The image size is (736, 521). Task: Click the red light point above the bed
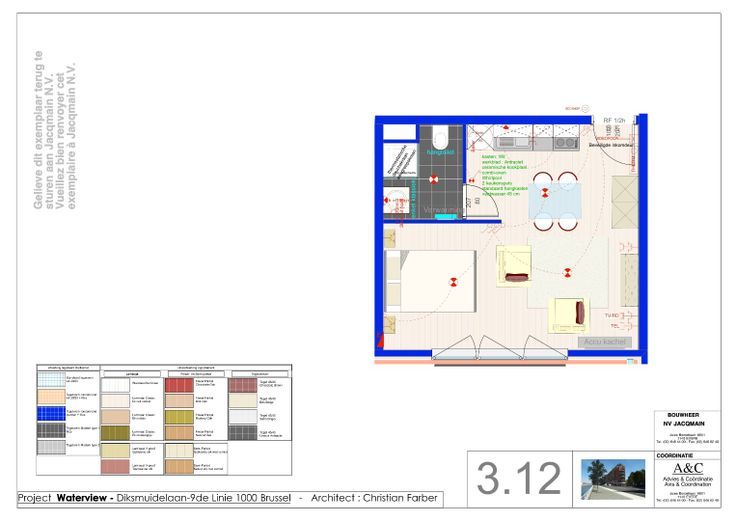pos(453,283)
